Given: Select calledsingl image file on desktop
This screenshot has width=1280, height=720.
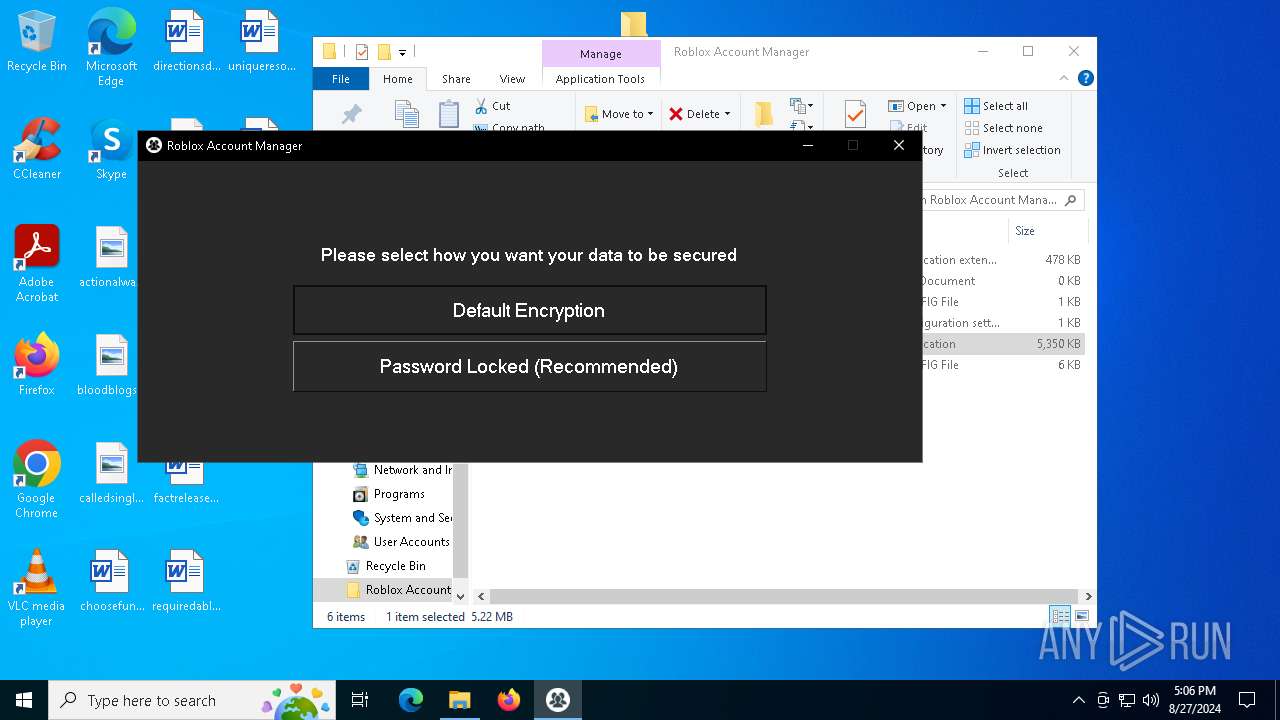Looking at the screenshot, I should pos(111,473).
